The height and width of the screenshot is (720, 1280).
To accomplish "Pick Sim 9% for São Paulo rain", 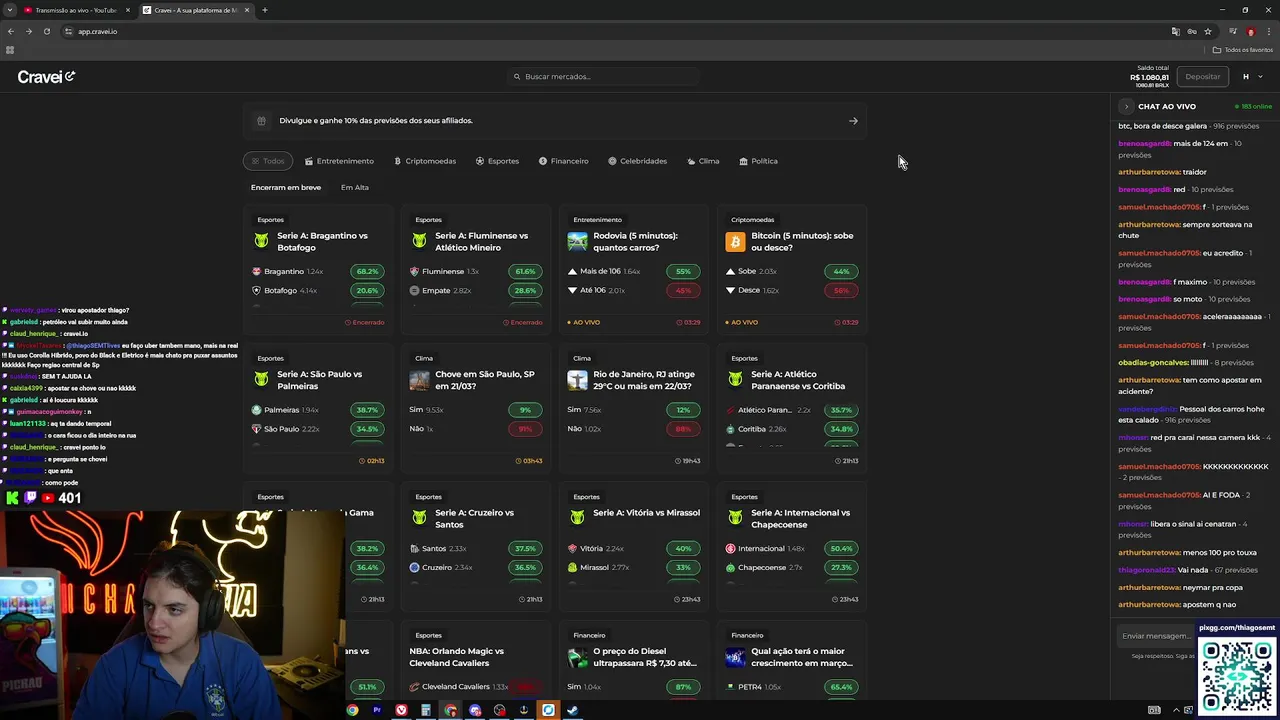I will tap(525, 410).
